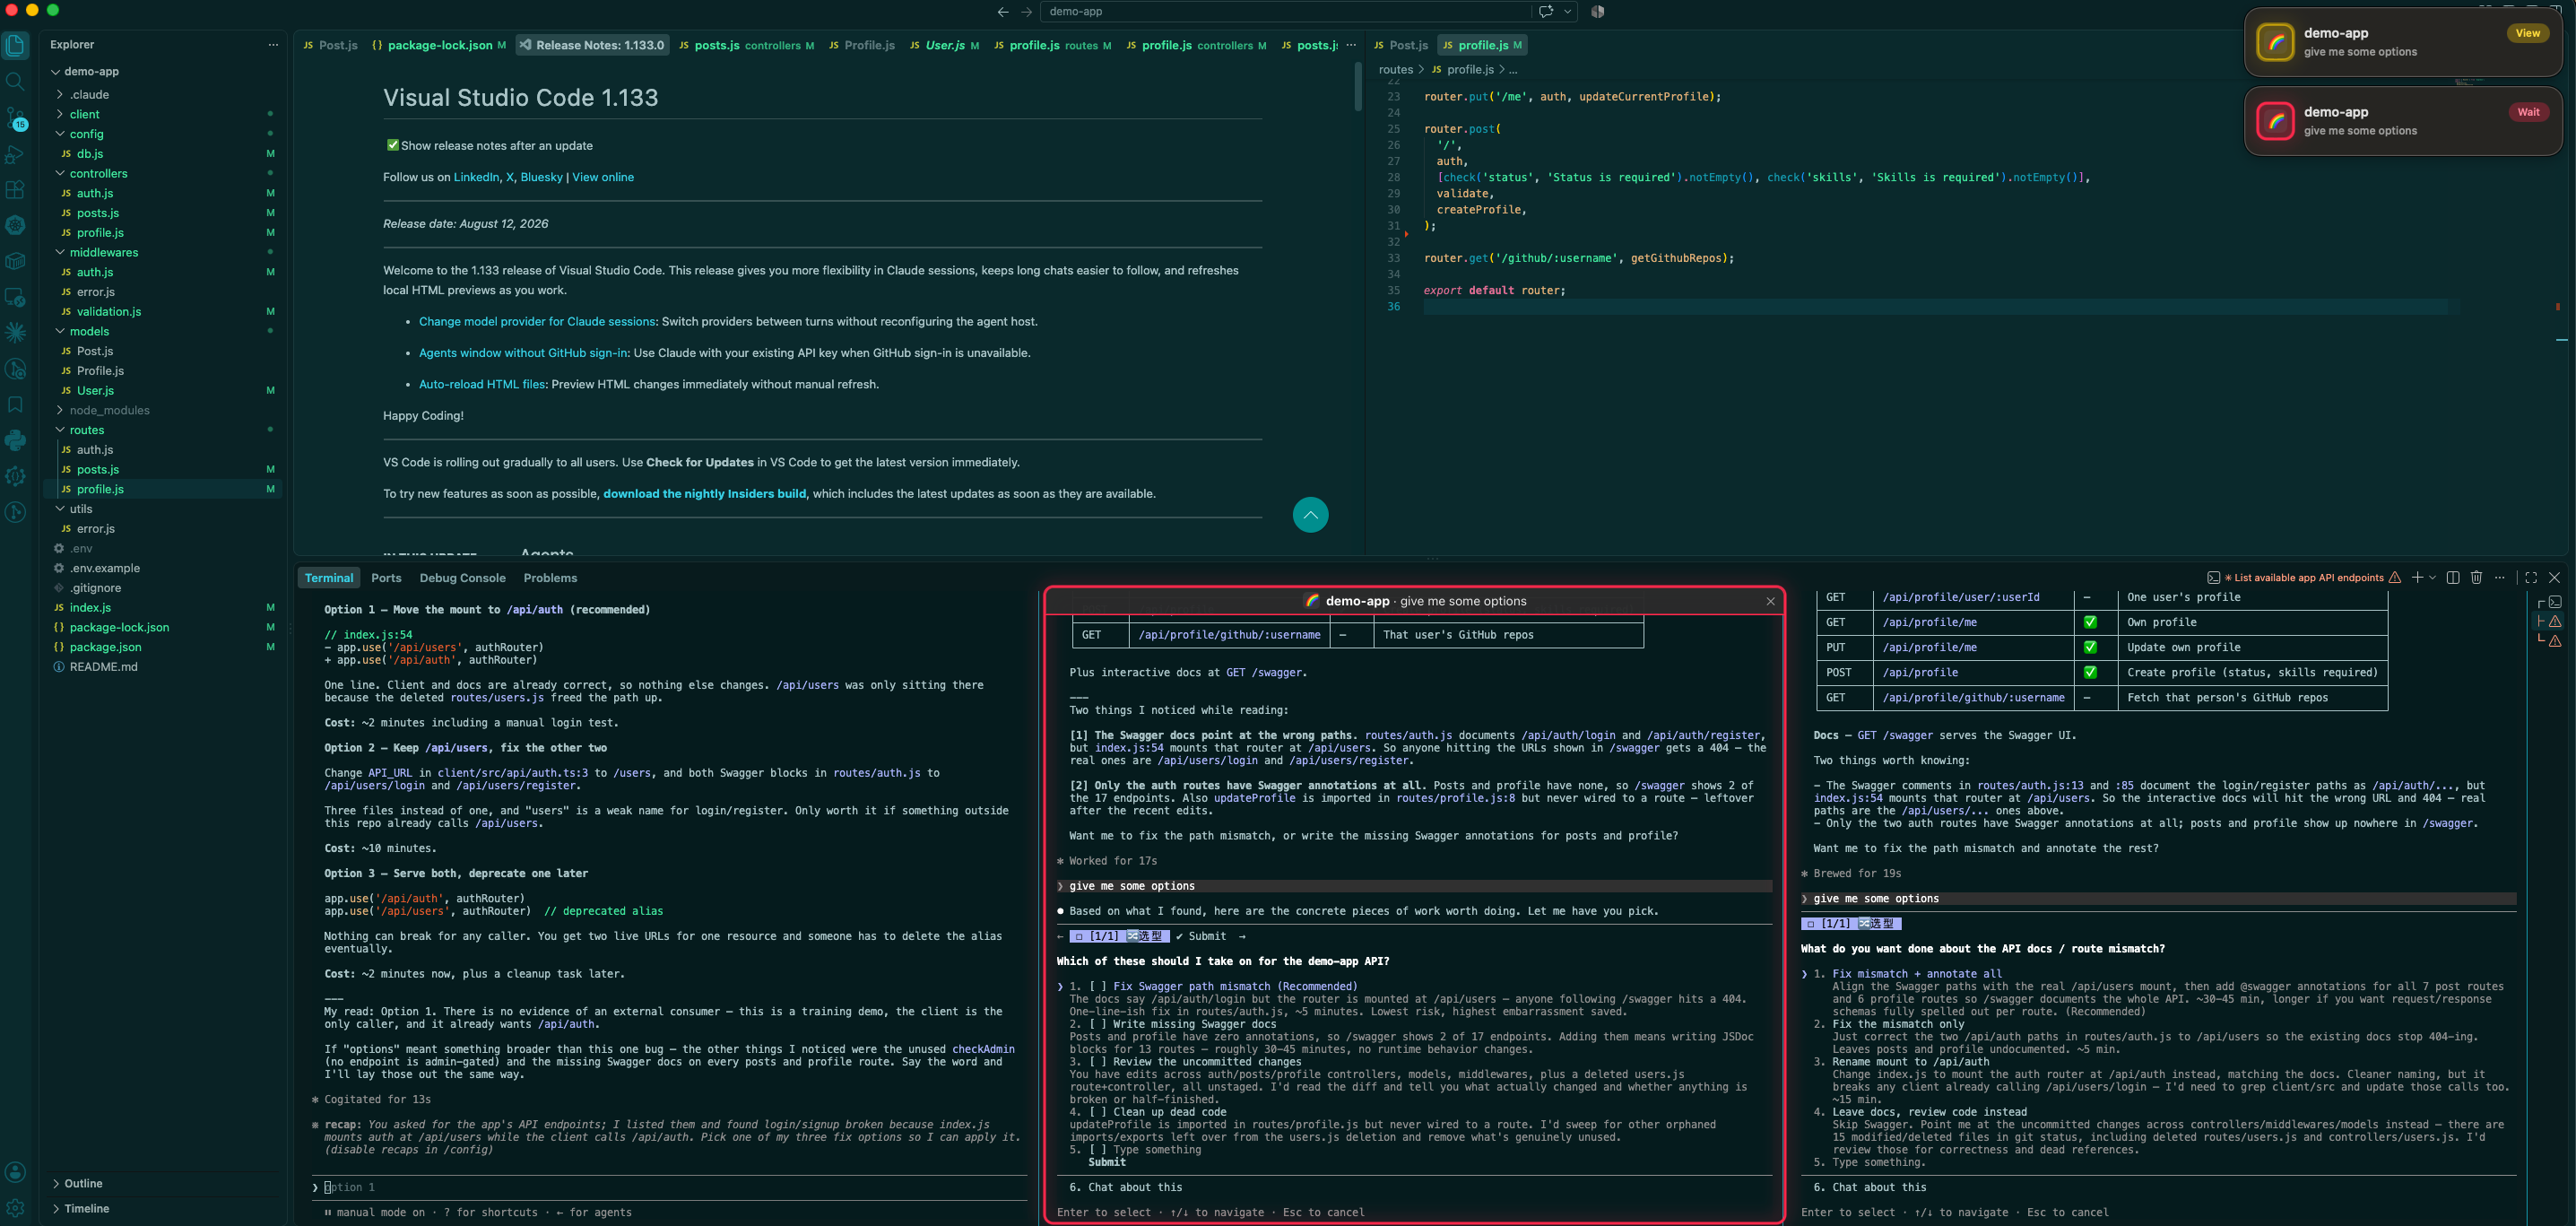Open the LinkedIn link

coord(476,177)
